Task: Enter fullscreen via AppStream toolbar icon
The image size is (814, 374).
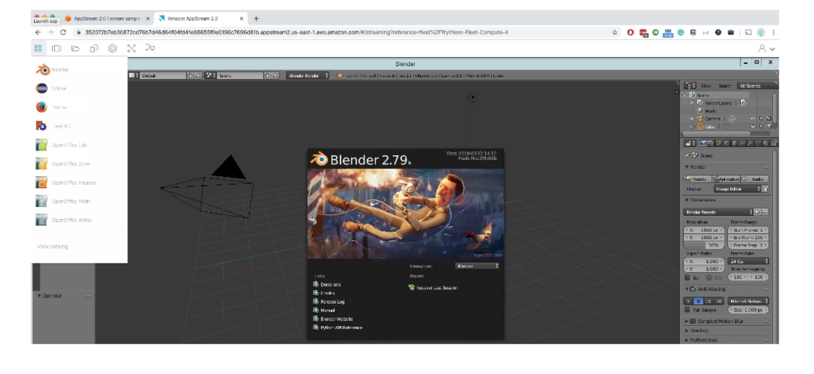Action: (x=131, y=48)
